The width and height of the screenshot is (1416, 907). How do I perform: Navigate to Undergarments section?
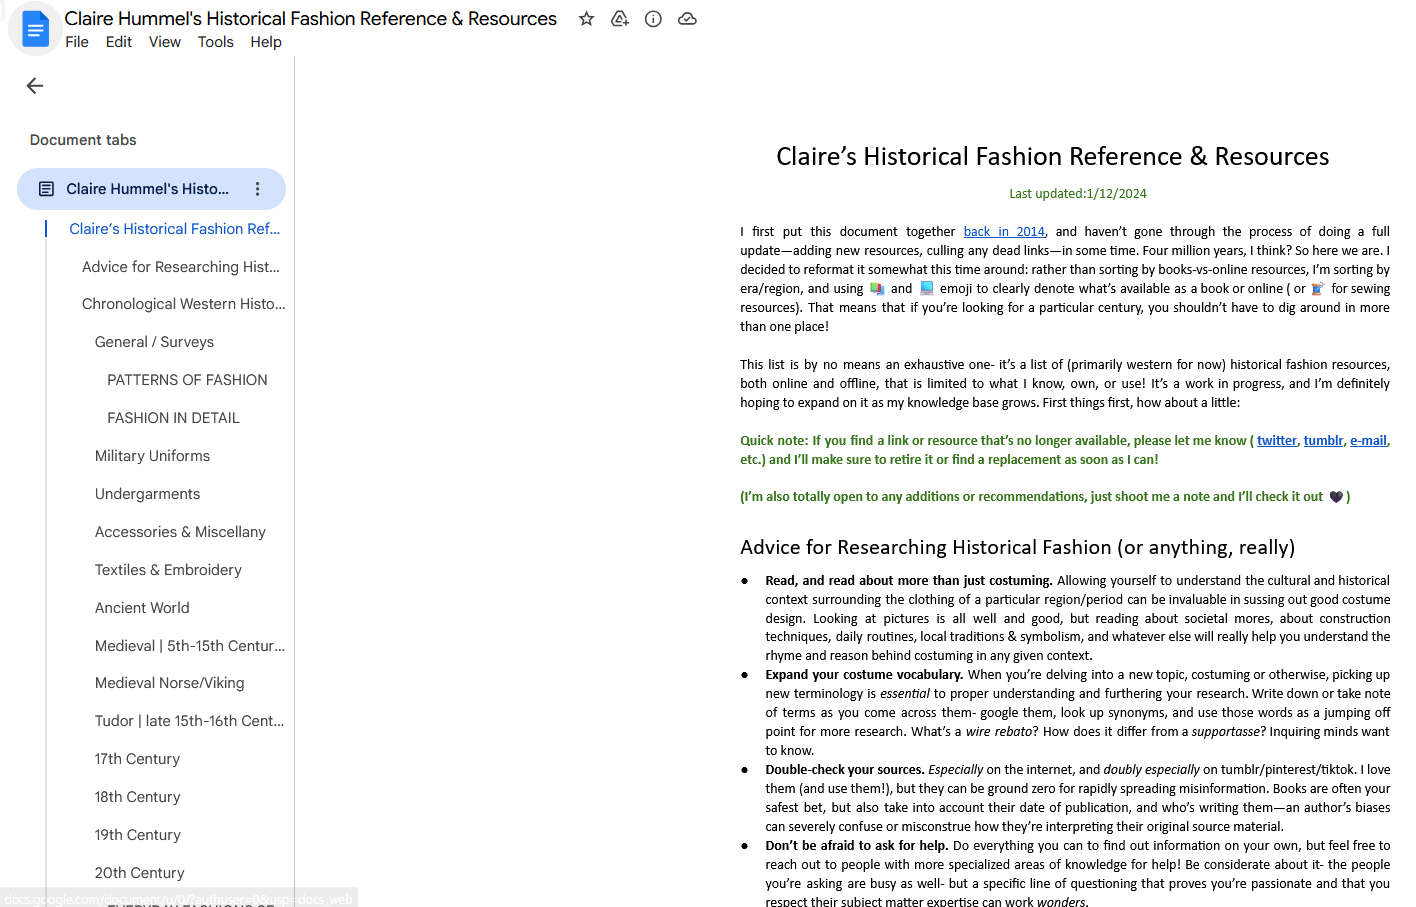click(147, 494)
